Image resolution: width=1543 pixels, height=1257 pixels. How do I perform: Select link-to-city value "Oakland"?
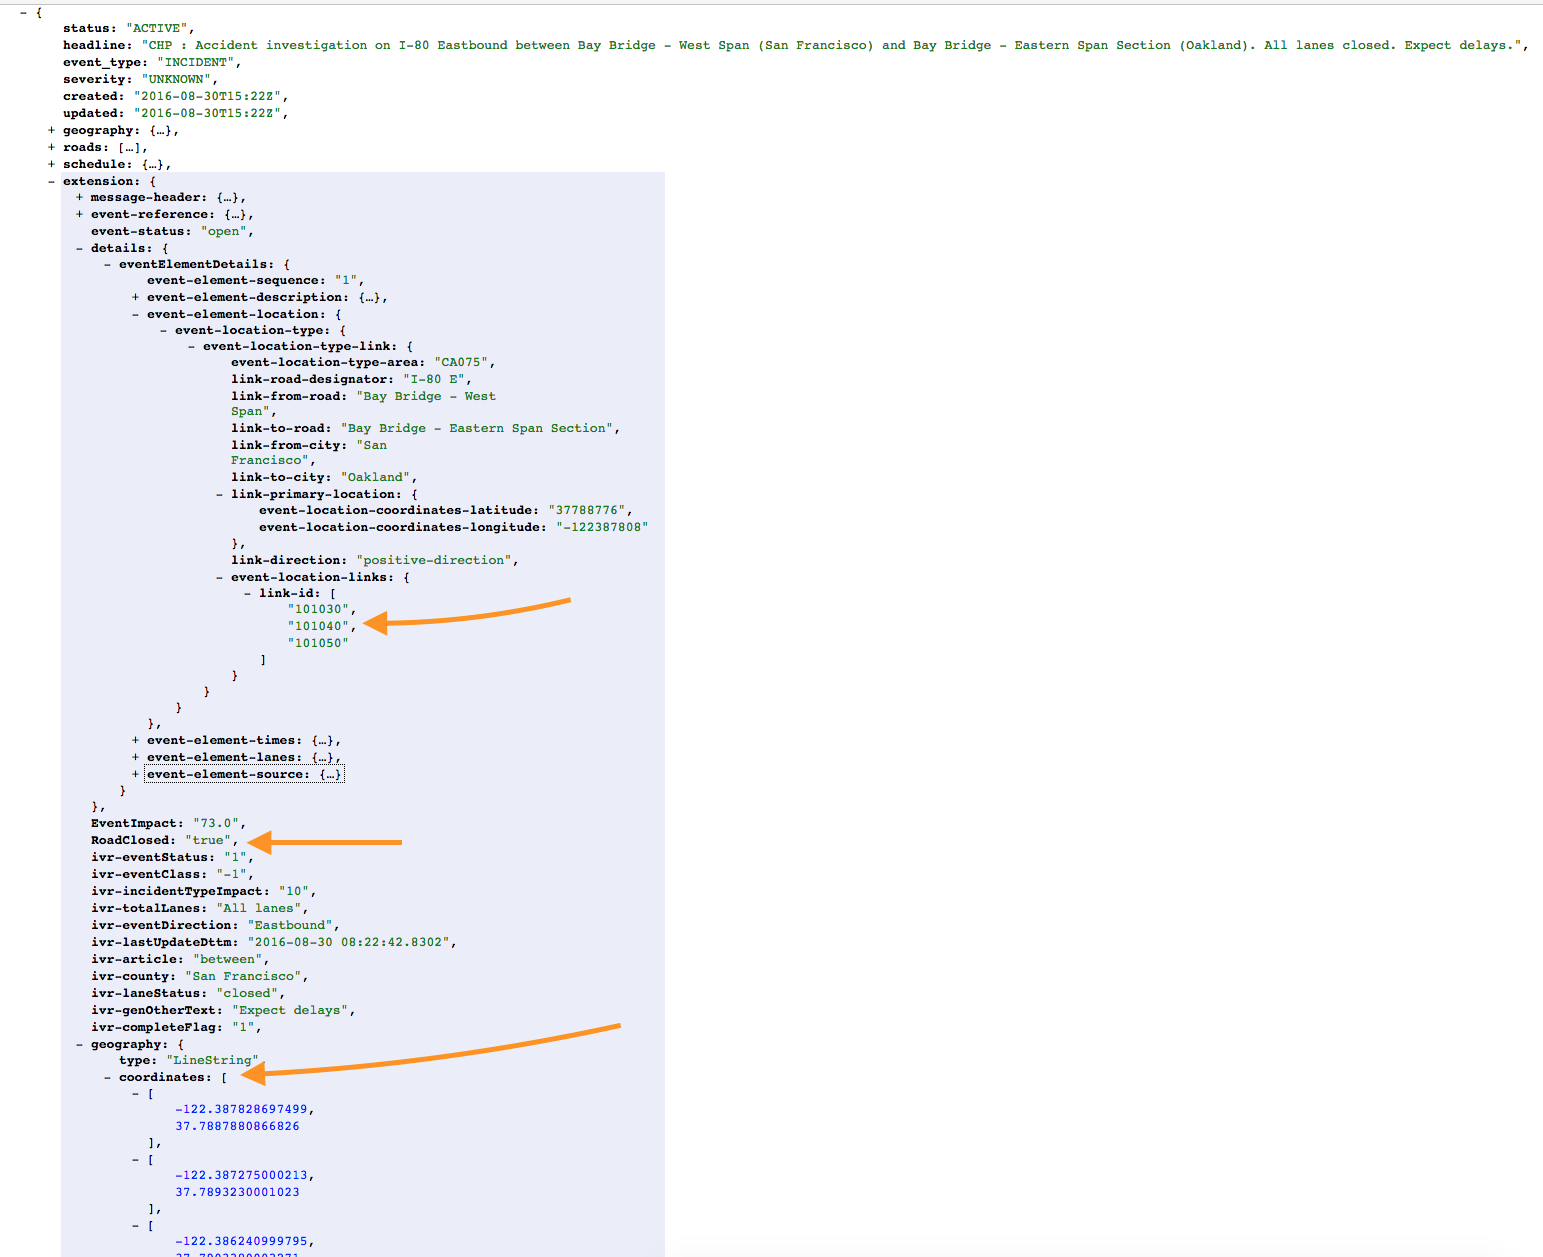(376, 478)
